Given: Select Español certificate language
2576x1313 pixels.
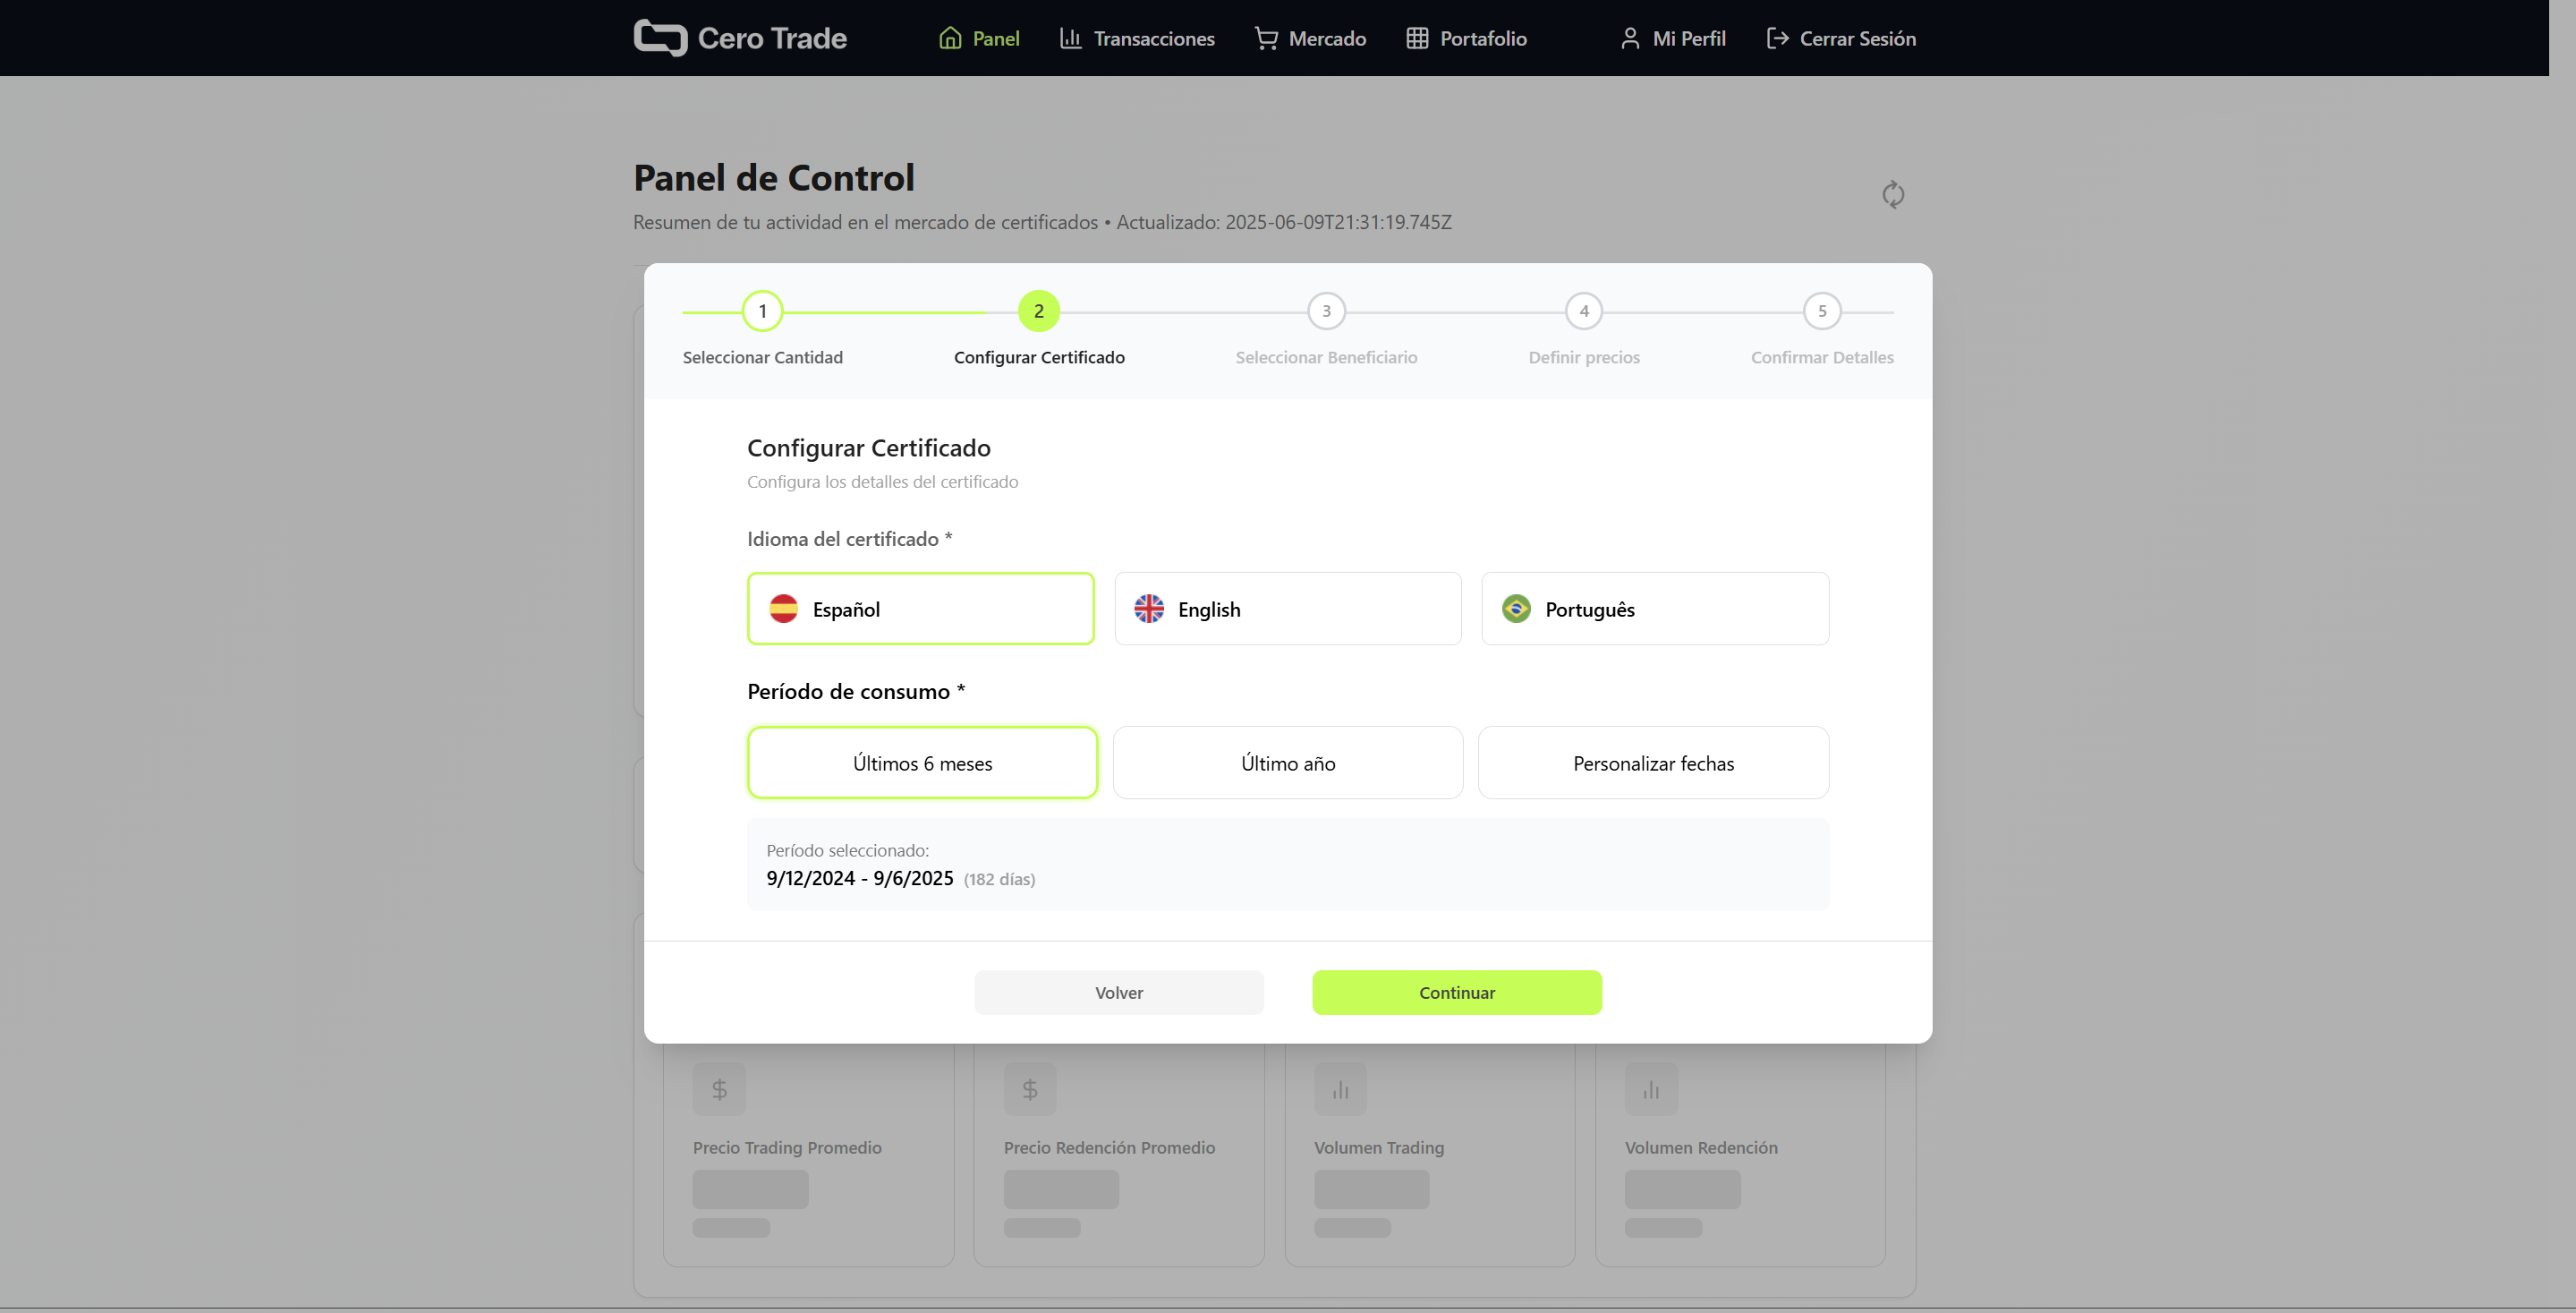Looking at the screenshot, I should tap(920, 609).
